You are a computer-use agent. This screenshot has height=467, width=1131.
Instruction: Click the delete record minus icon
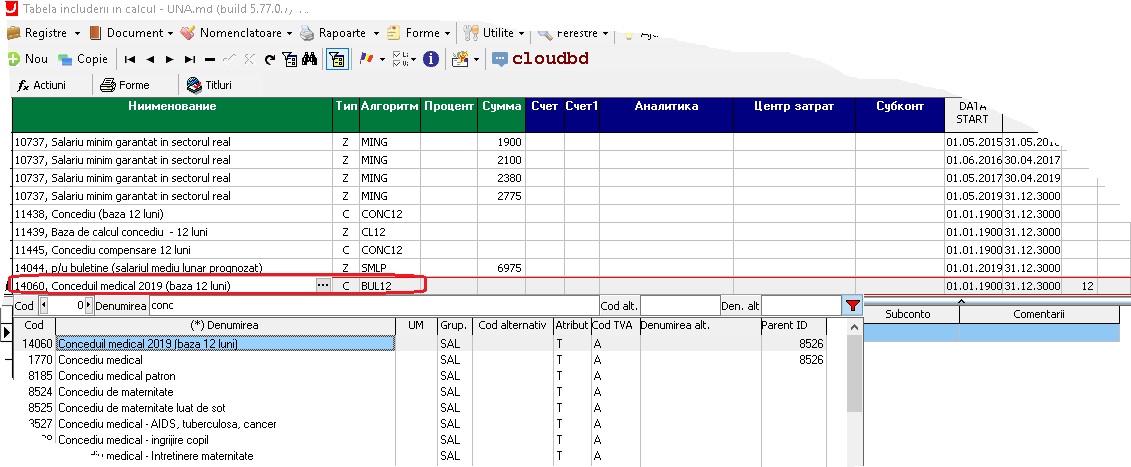point(210,59)
